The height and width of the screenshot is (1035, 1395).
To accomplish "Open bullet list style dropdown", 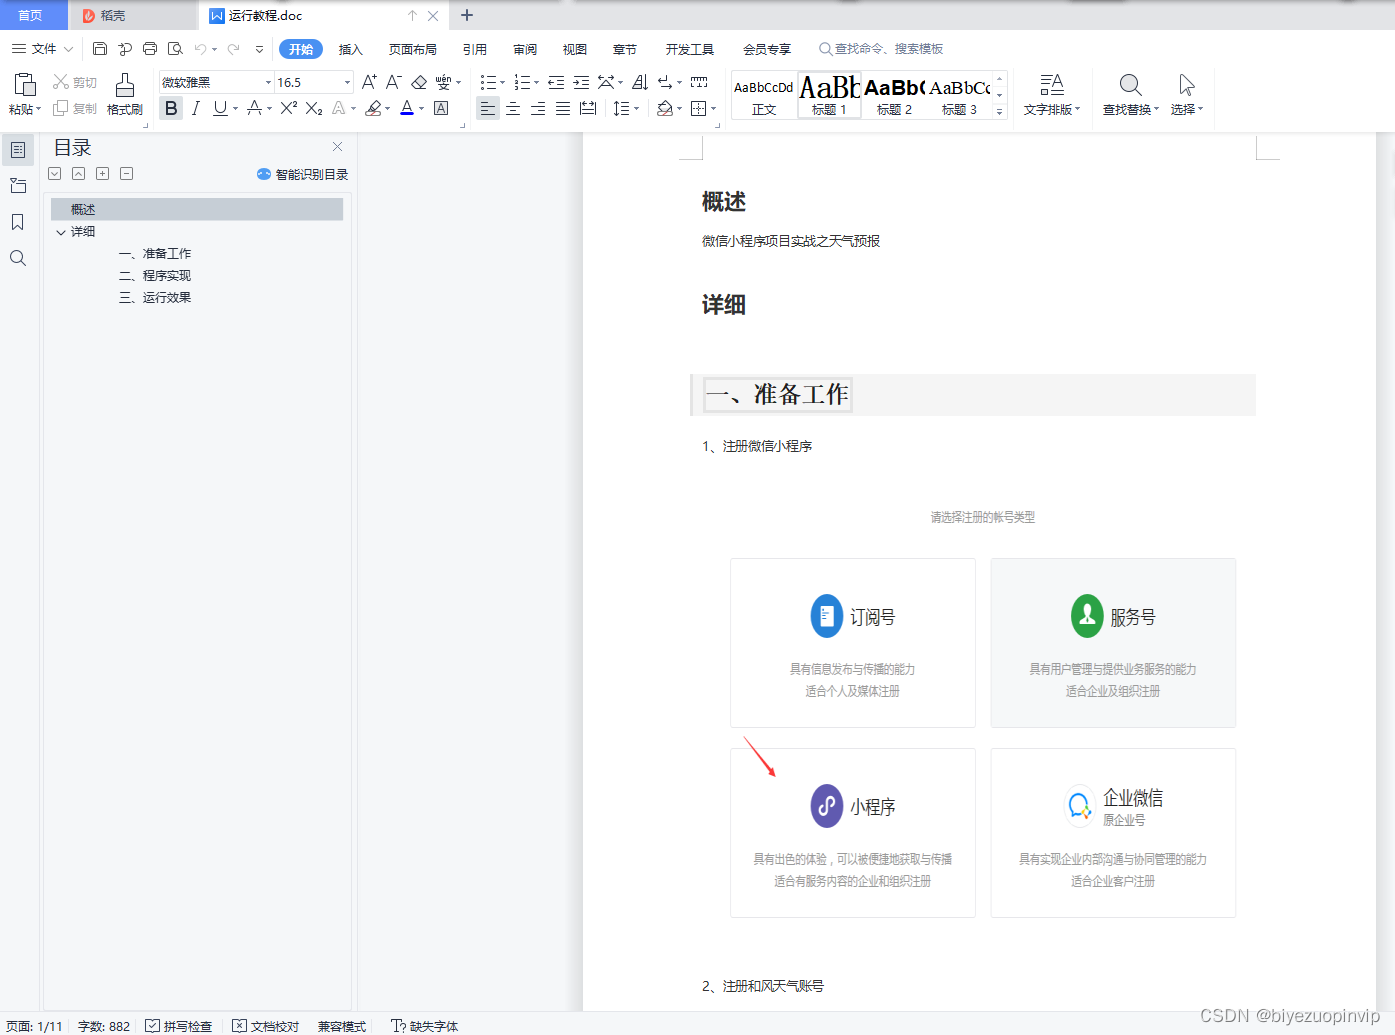I will pos(502,82).
